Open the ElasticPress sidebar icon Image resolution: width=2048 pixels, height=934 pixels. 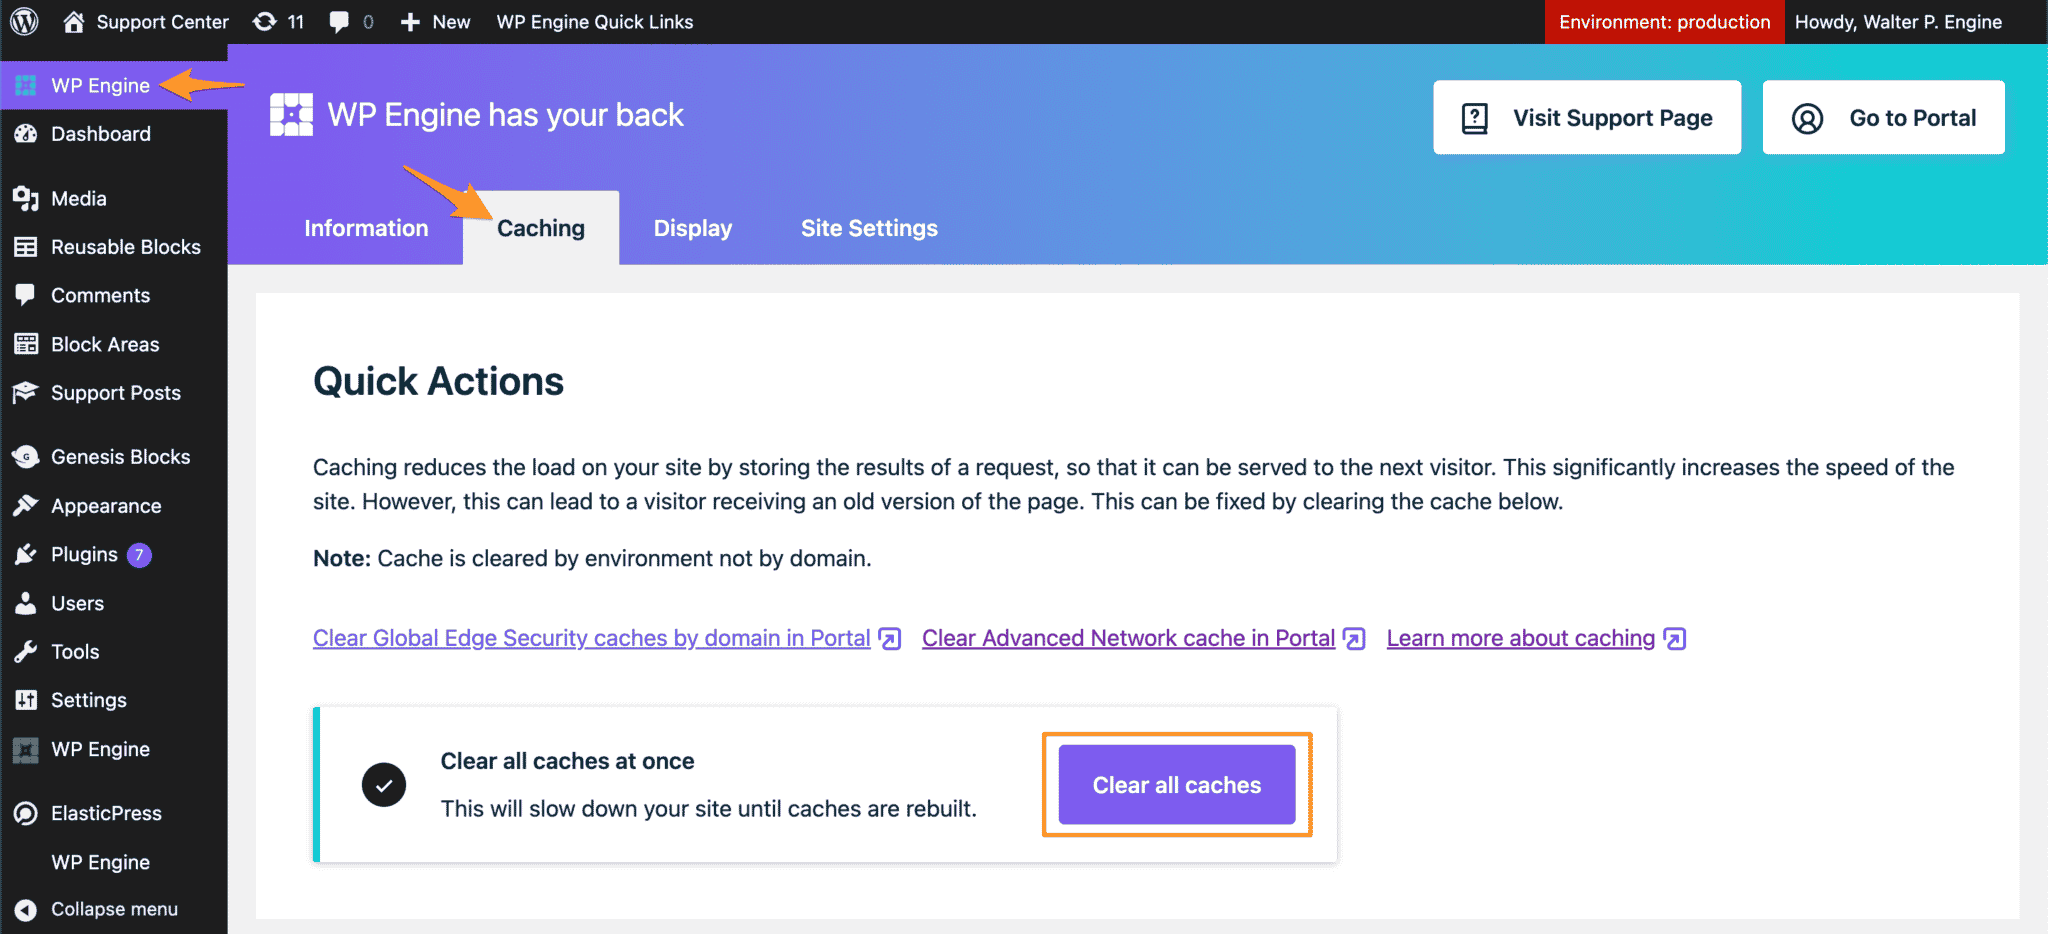click(x=27, y=812)
